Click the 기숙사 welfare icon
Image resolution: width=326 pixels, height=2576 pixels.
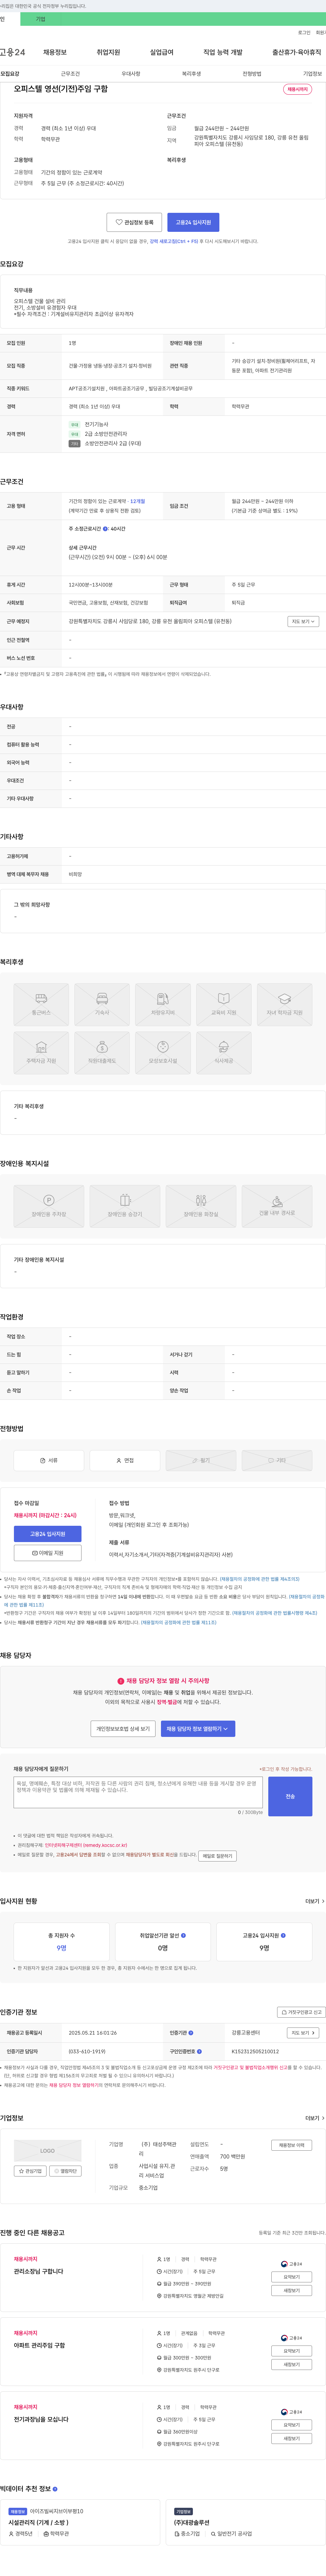click(x=102, y=1005)
